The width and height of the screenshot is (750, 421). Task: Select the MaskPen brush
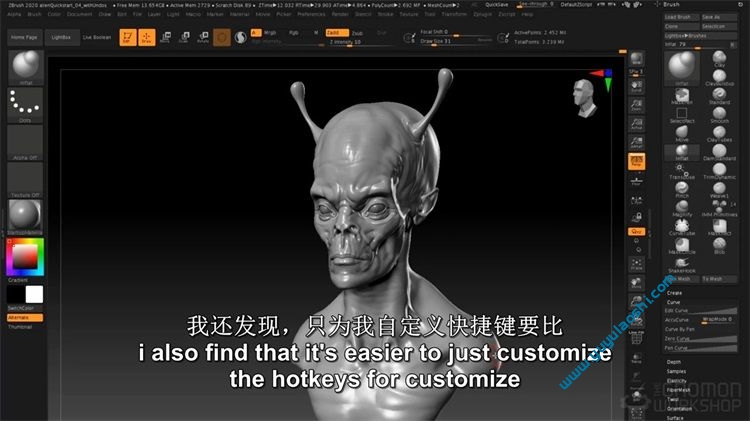tap(682, 96)
